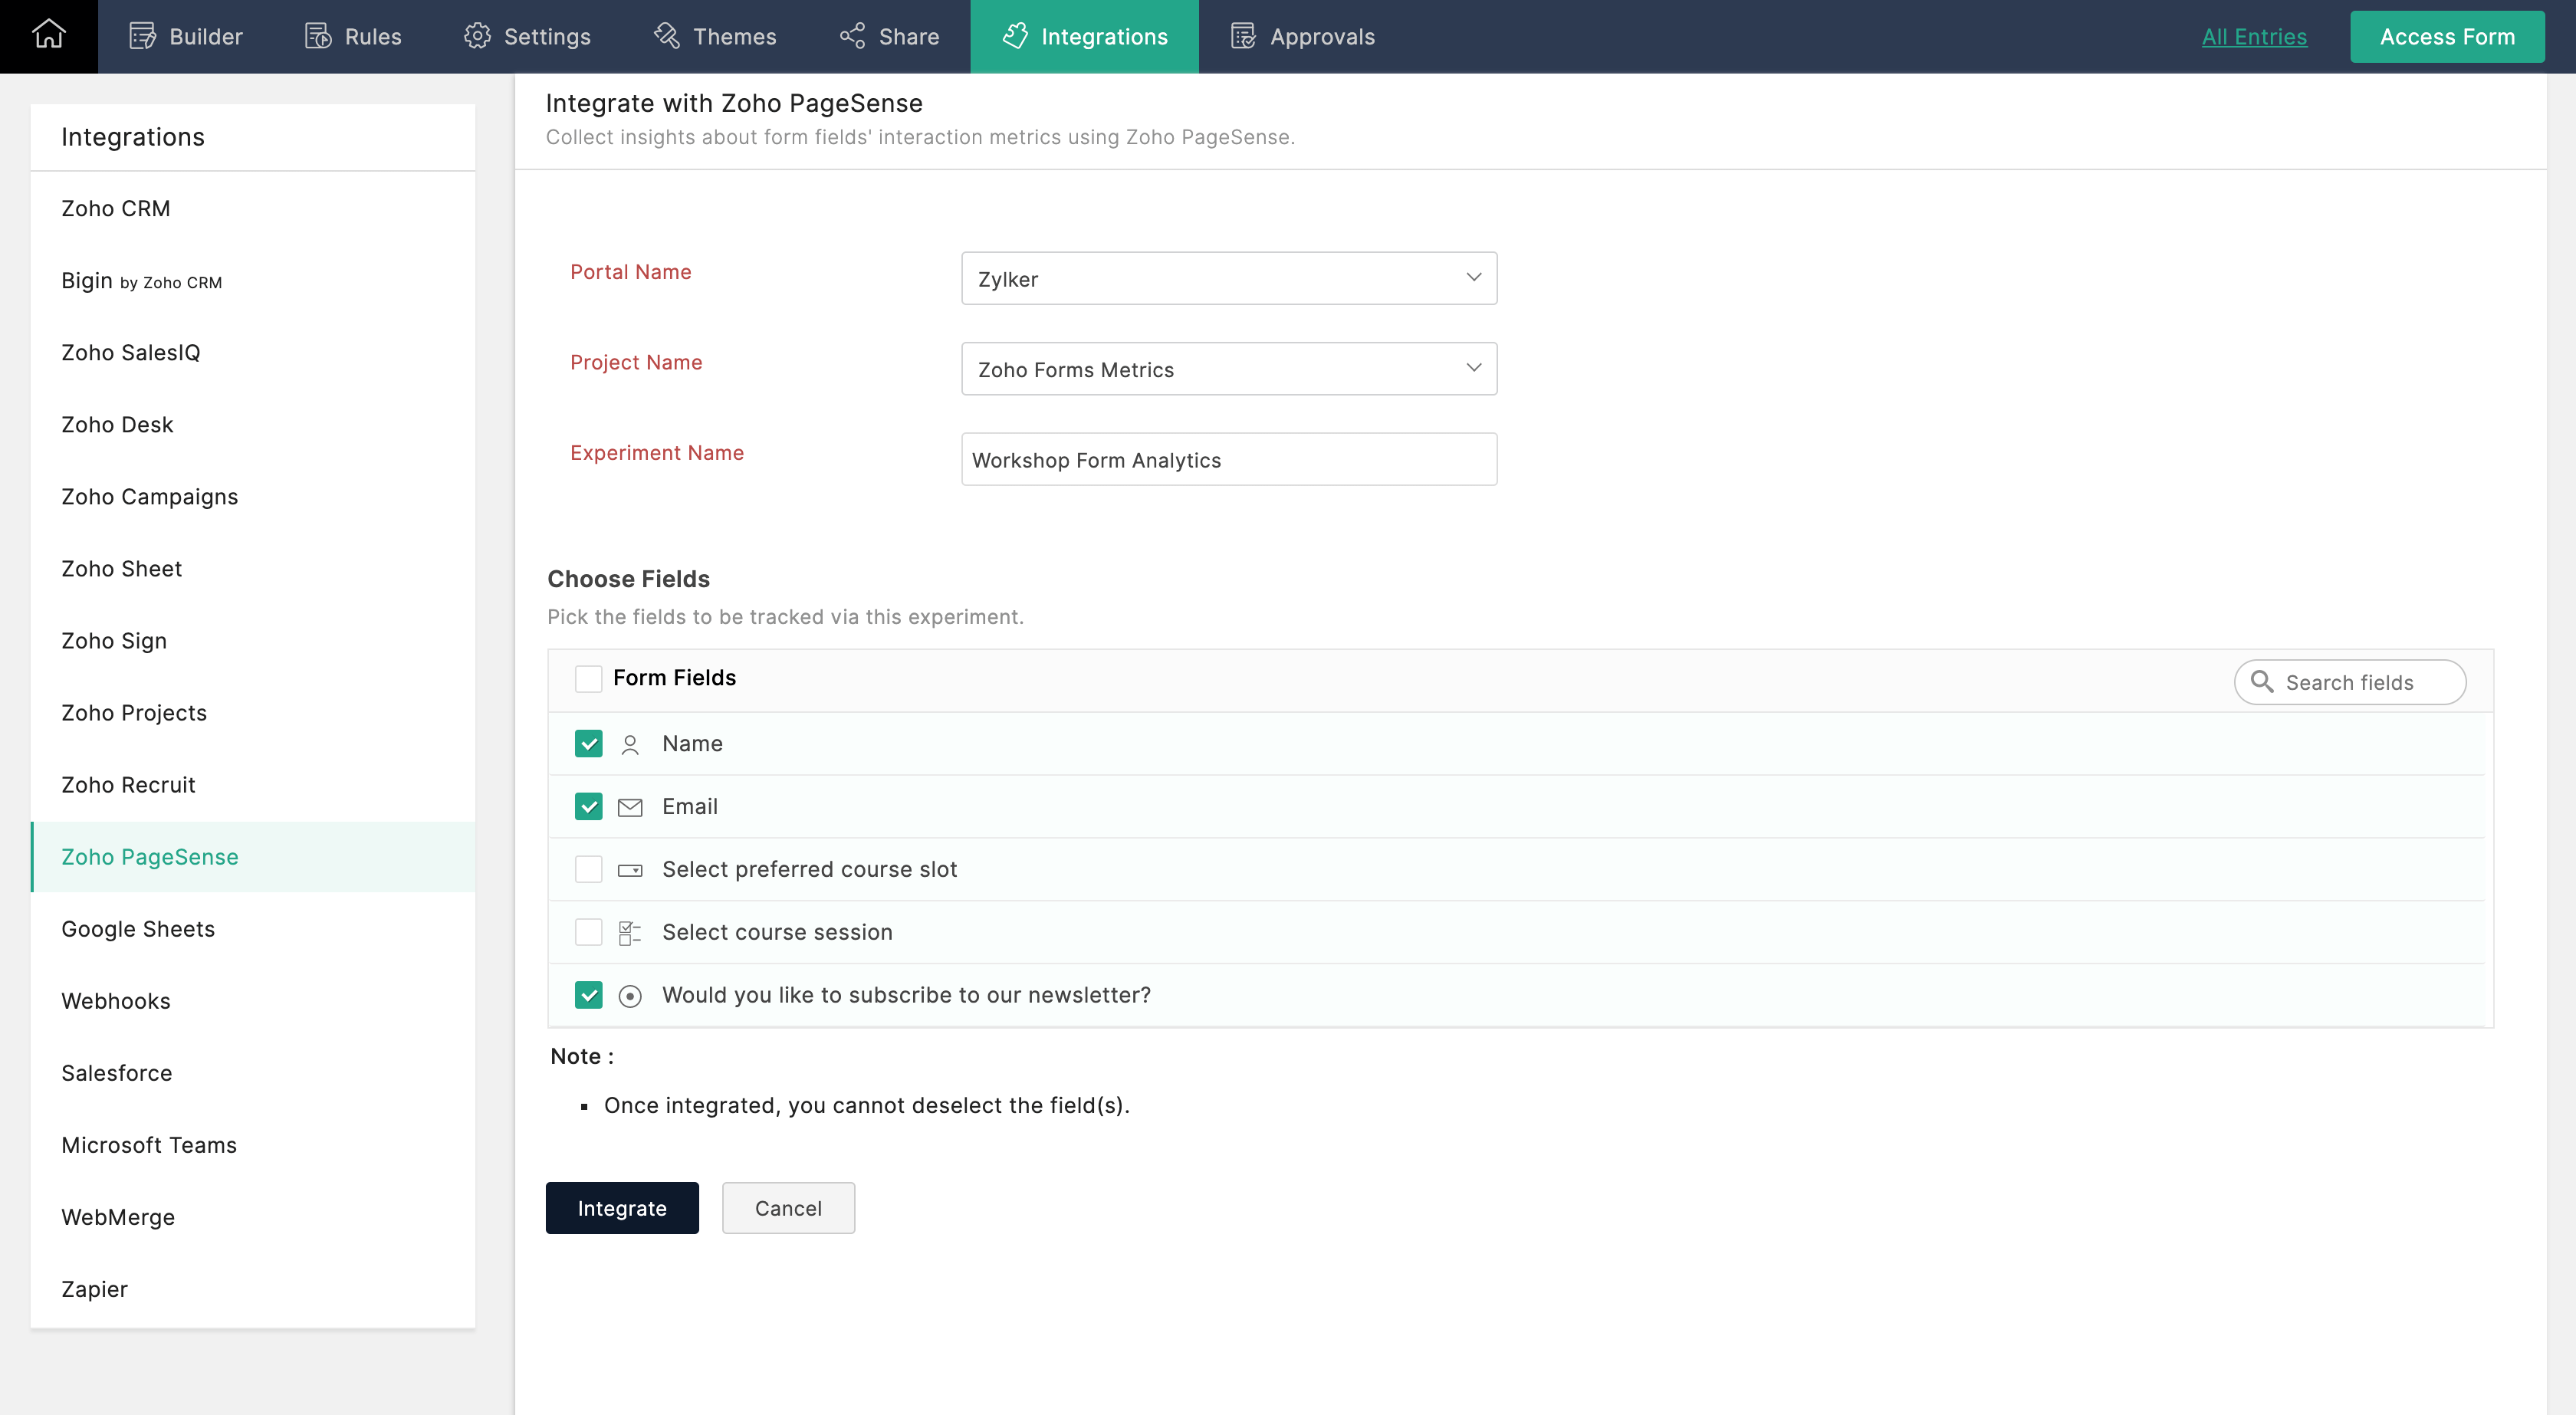Click the Integrate button
This screenshot has width=2576, height=1415.
(622, 1208)
